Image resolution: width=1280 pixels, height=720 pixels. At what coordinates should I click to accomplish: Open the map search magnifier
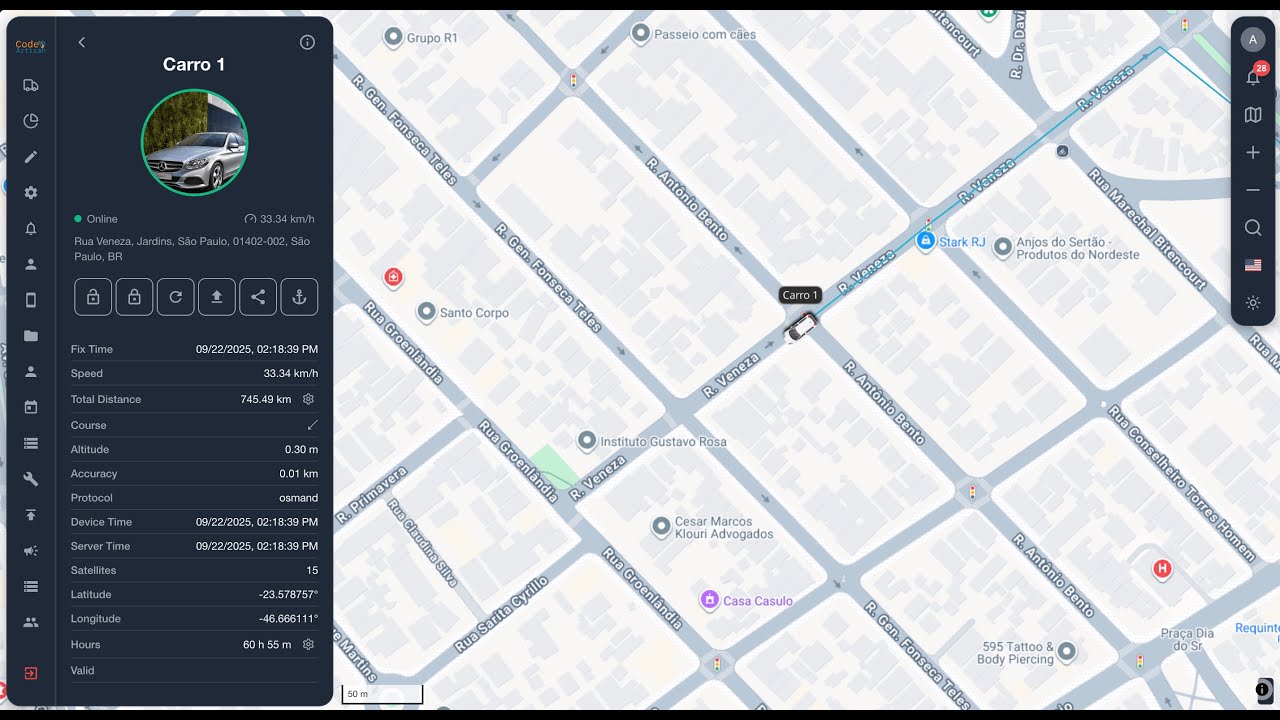(x=1253, y=228)
